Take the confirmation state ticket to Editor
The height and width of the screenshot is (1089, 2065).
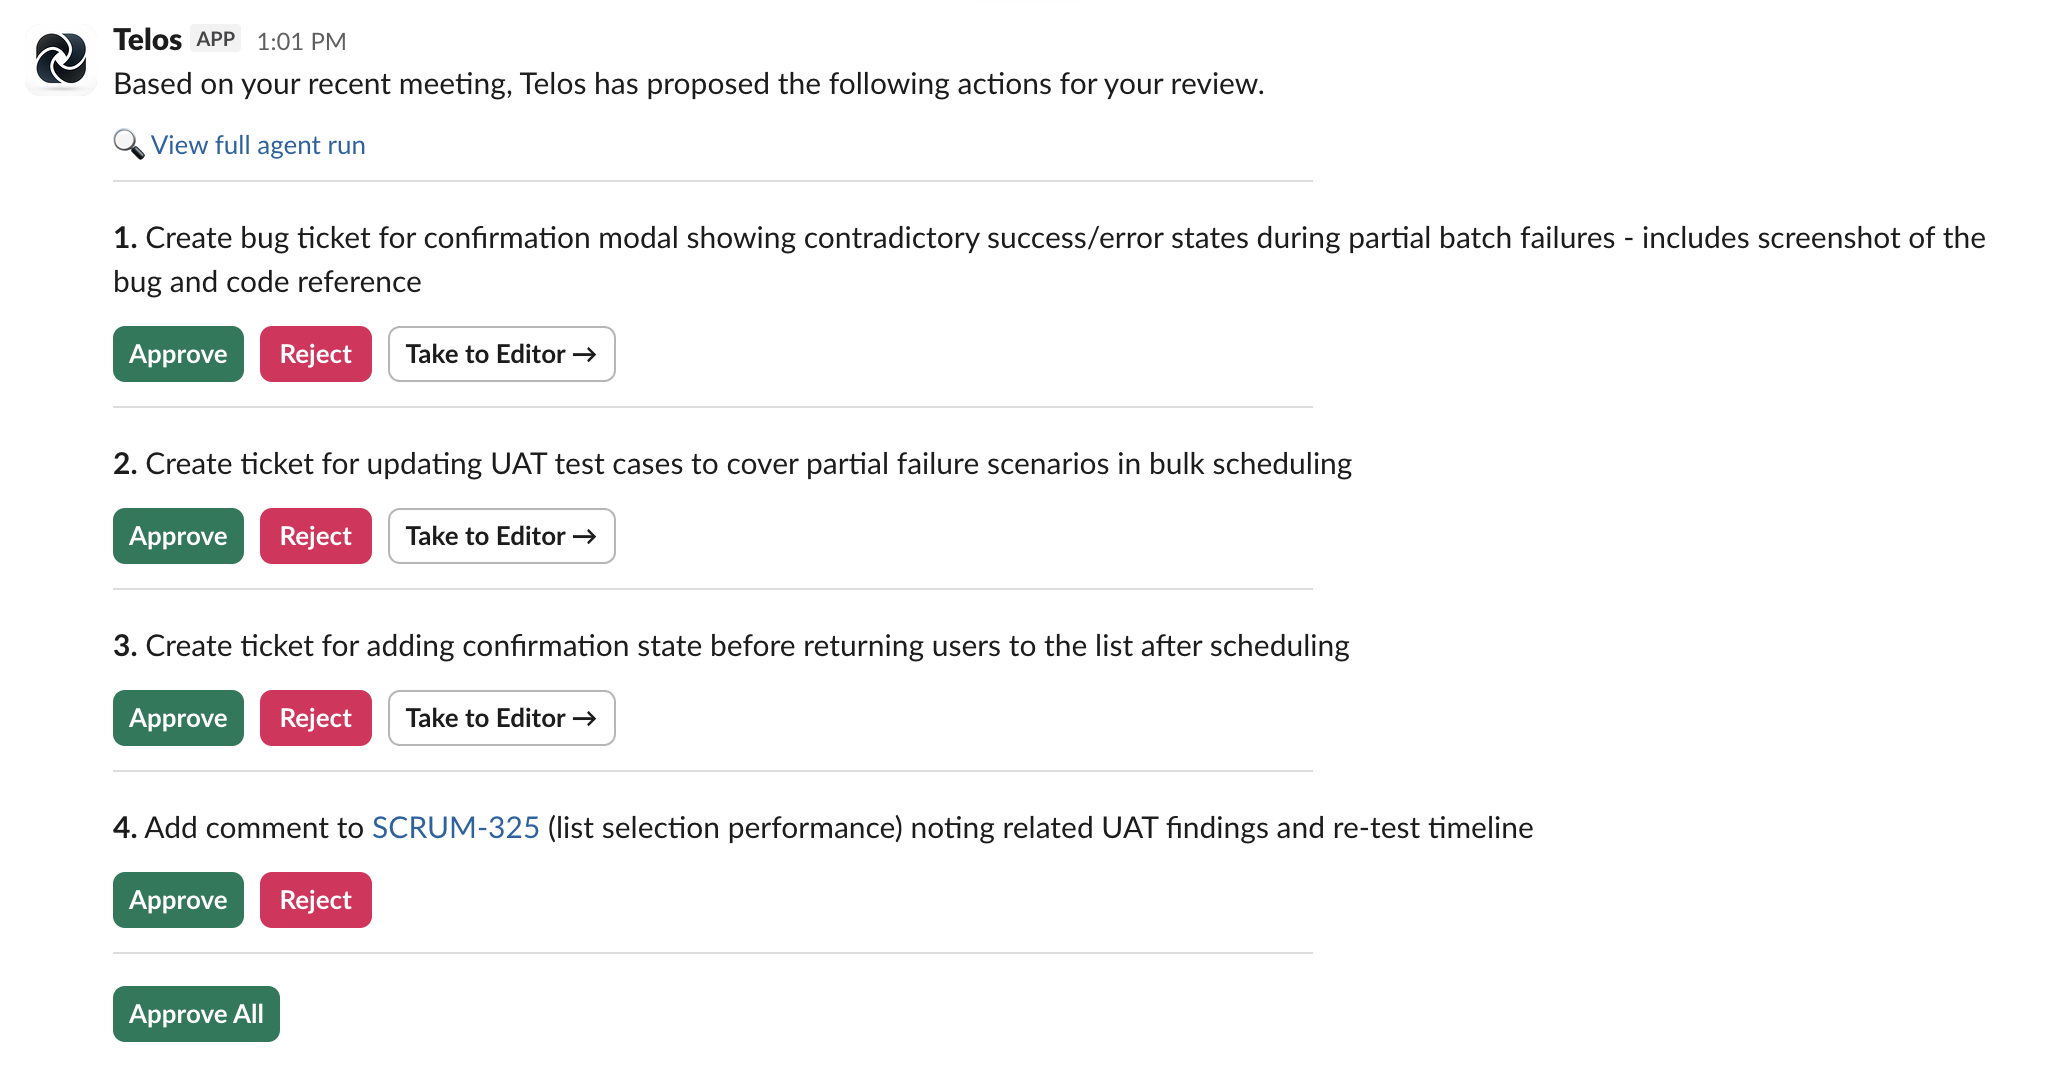tap(501, 718)
